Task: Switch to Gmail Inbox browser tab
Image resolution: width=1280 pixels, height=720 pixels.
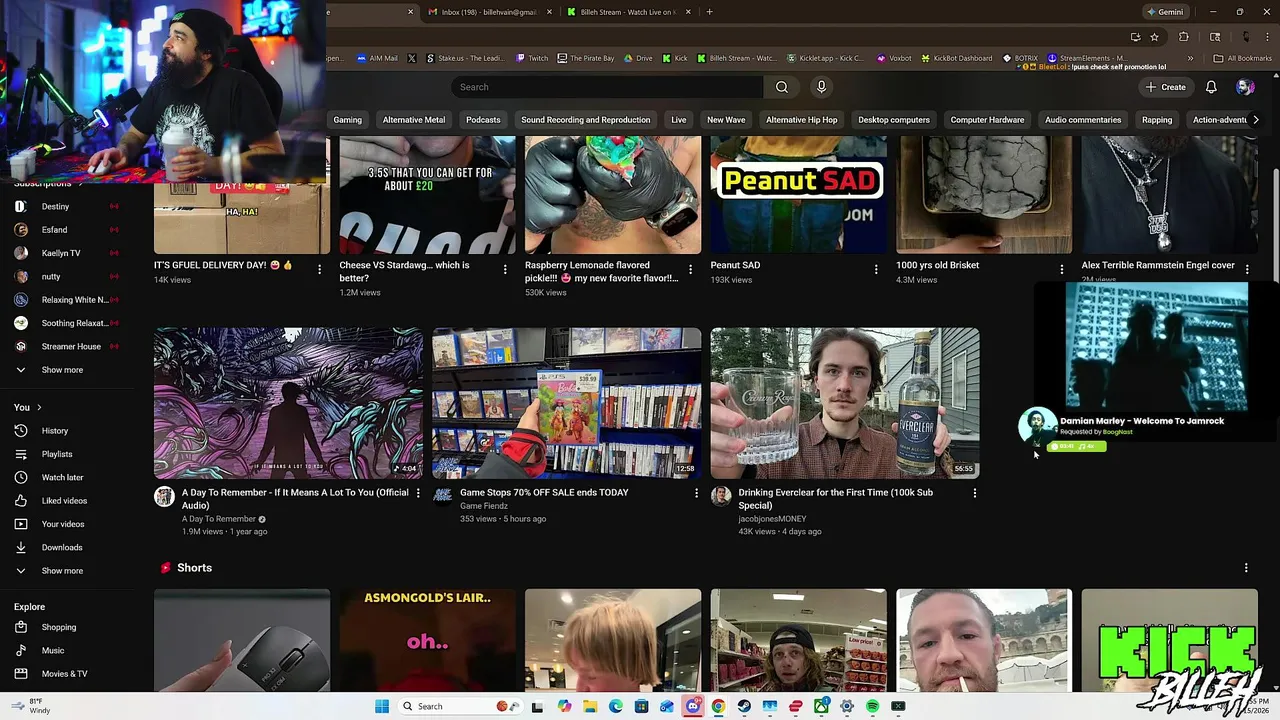Action: [490, 12]
